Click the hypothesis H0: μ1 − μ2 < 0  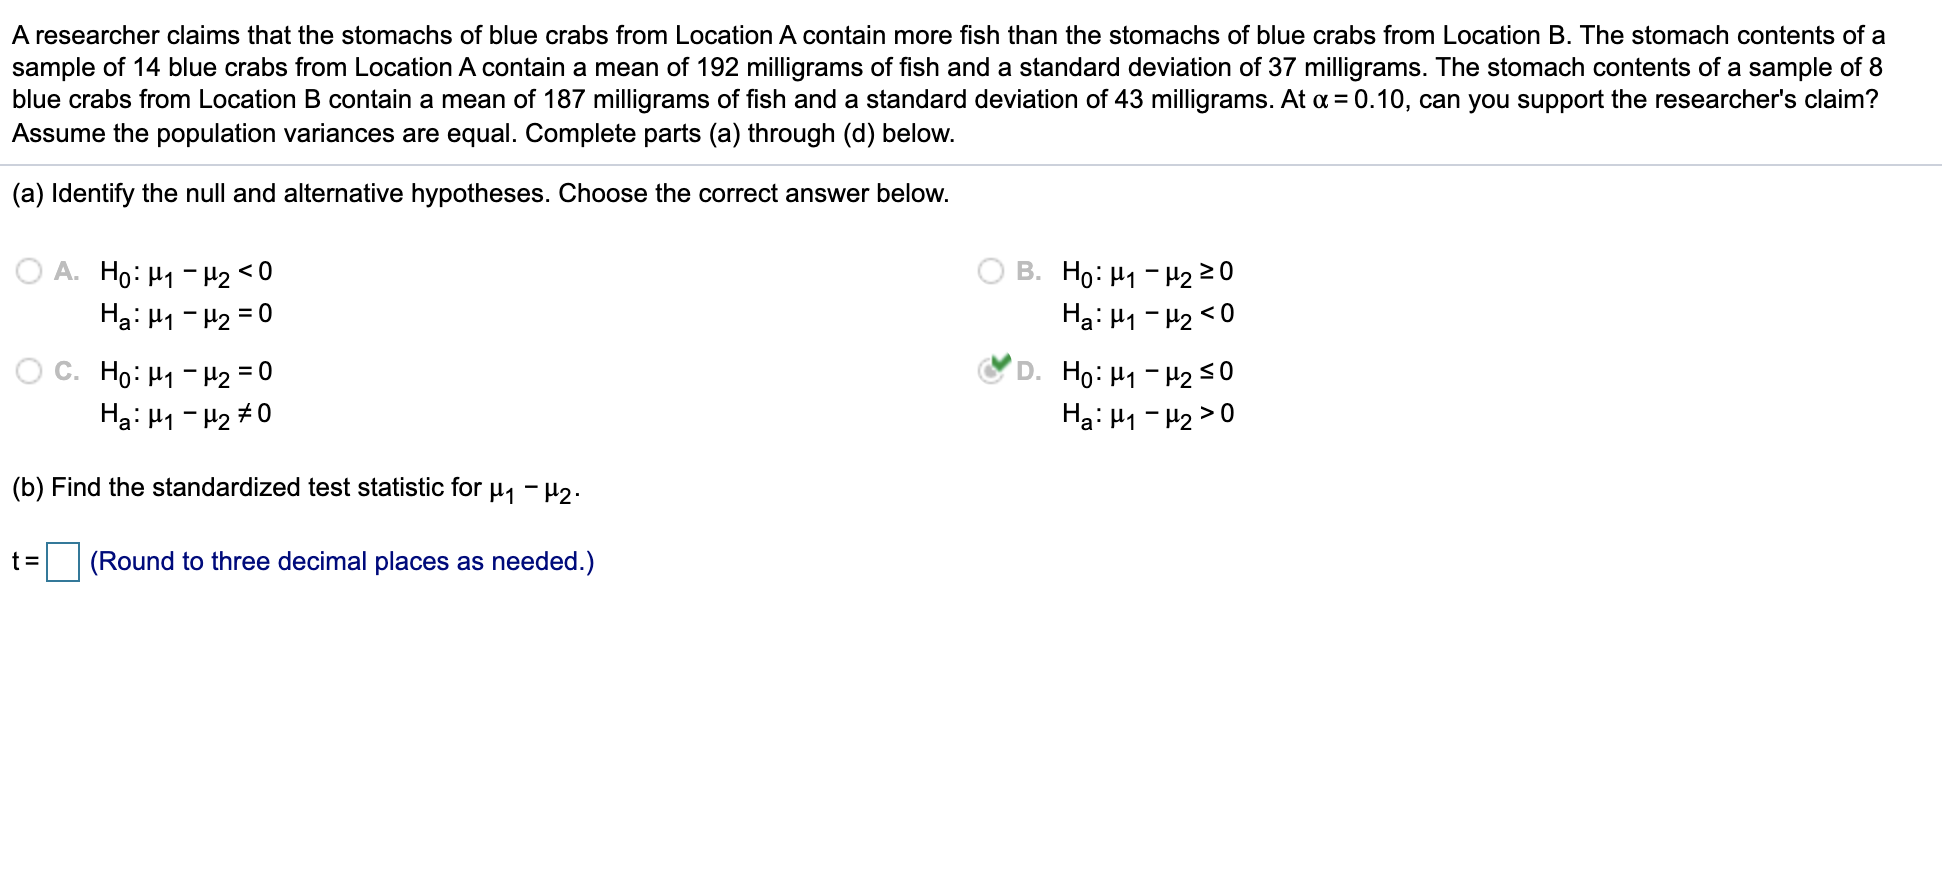[x=185, y=270]
